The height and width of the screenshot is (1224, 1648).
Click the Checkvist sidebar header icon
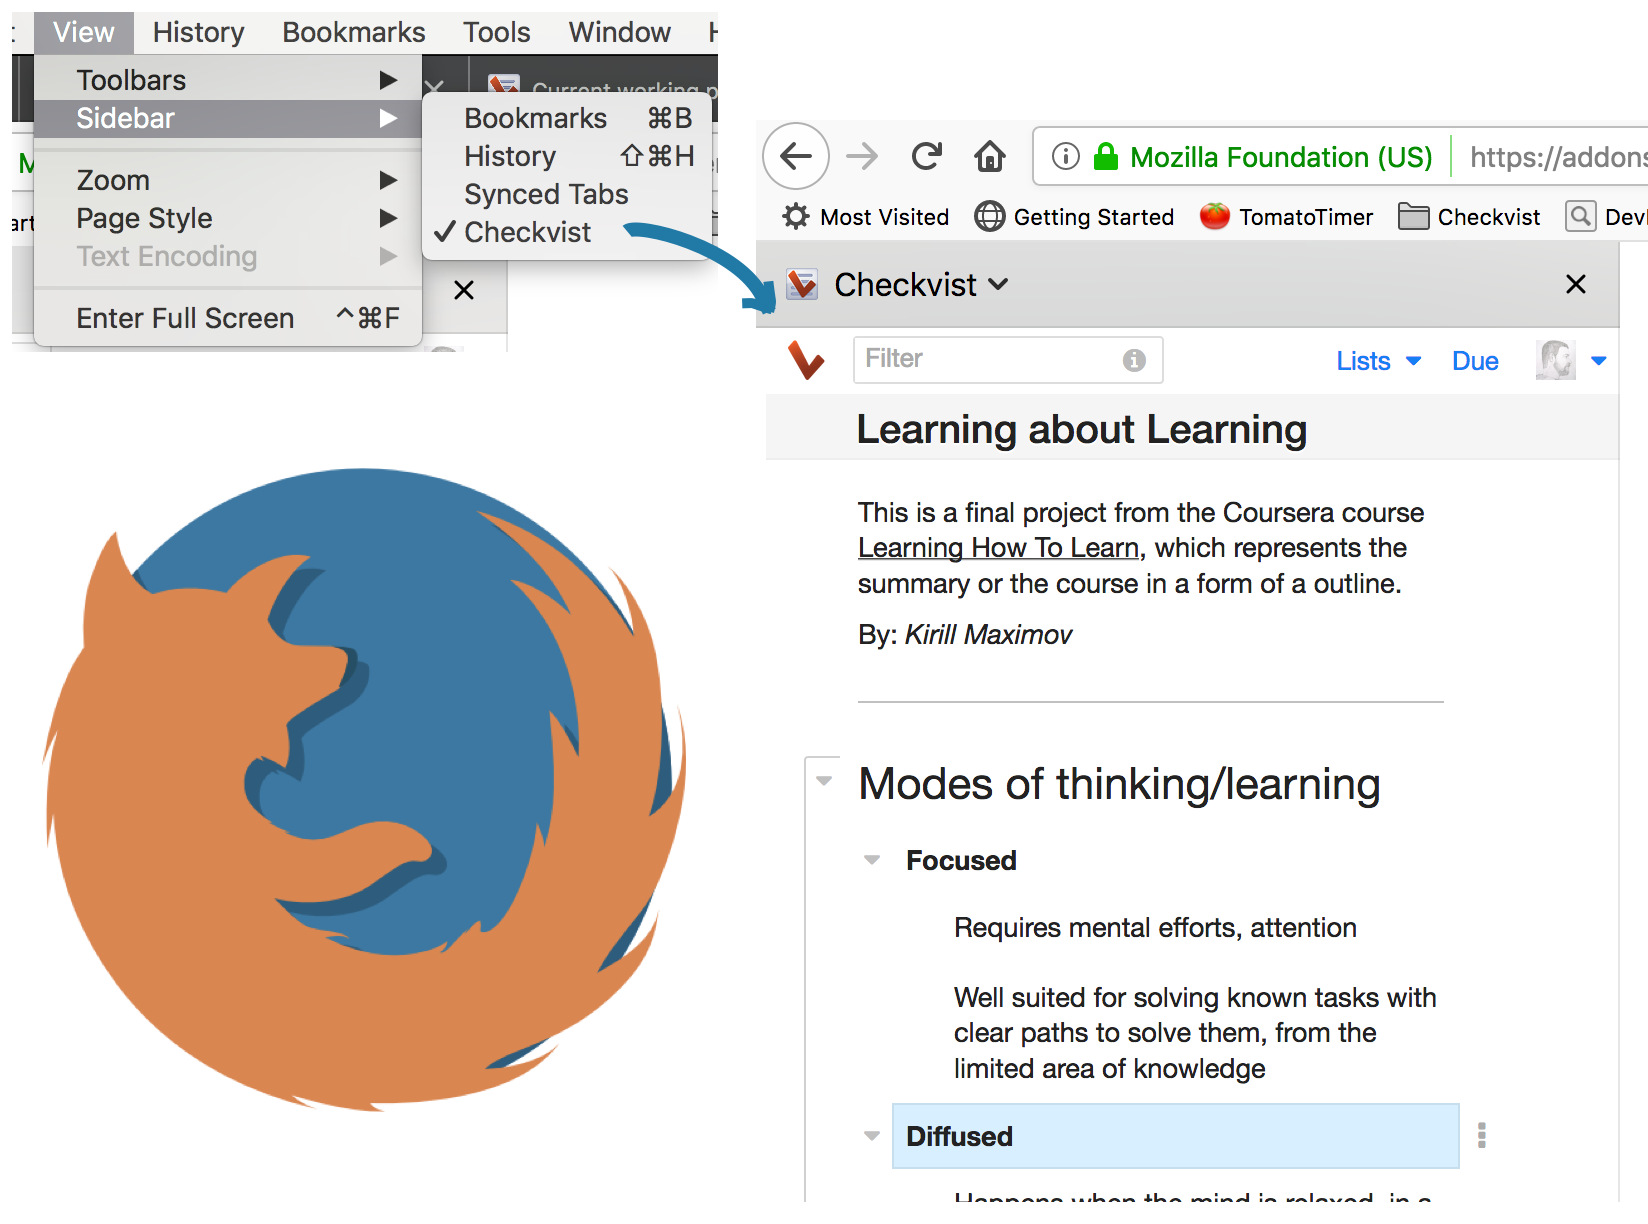tap(803, 285)
